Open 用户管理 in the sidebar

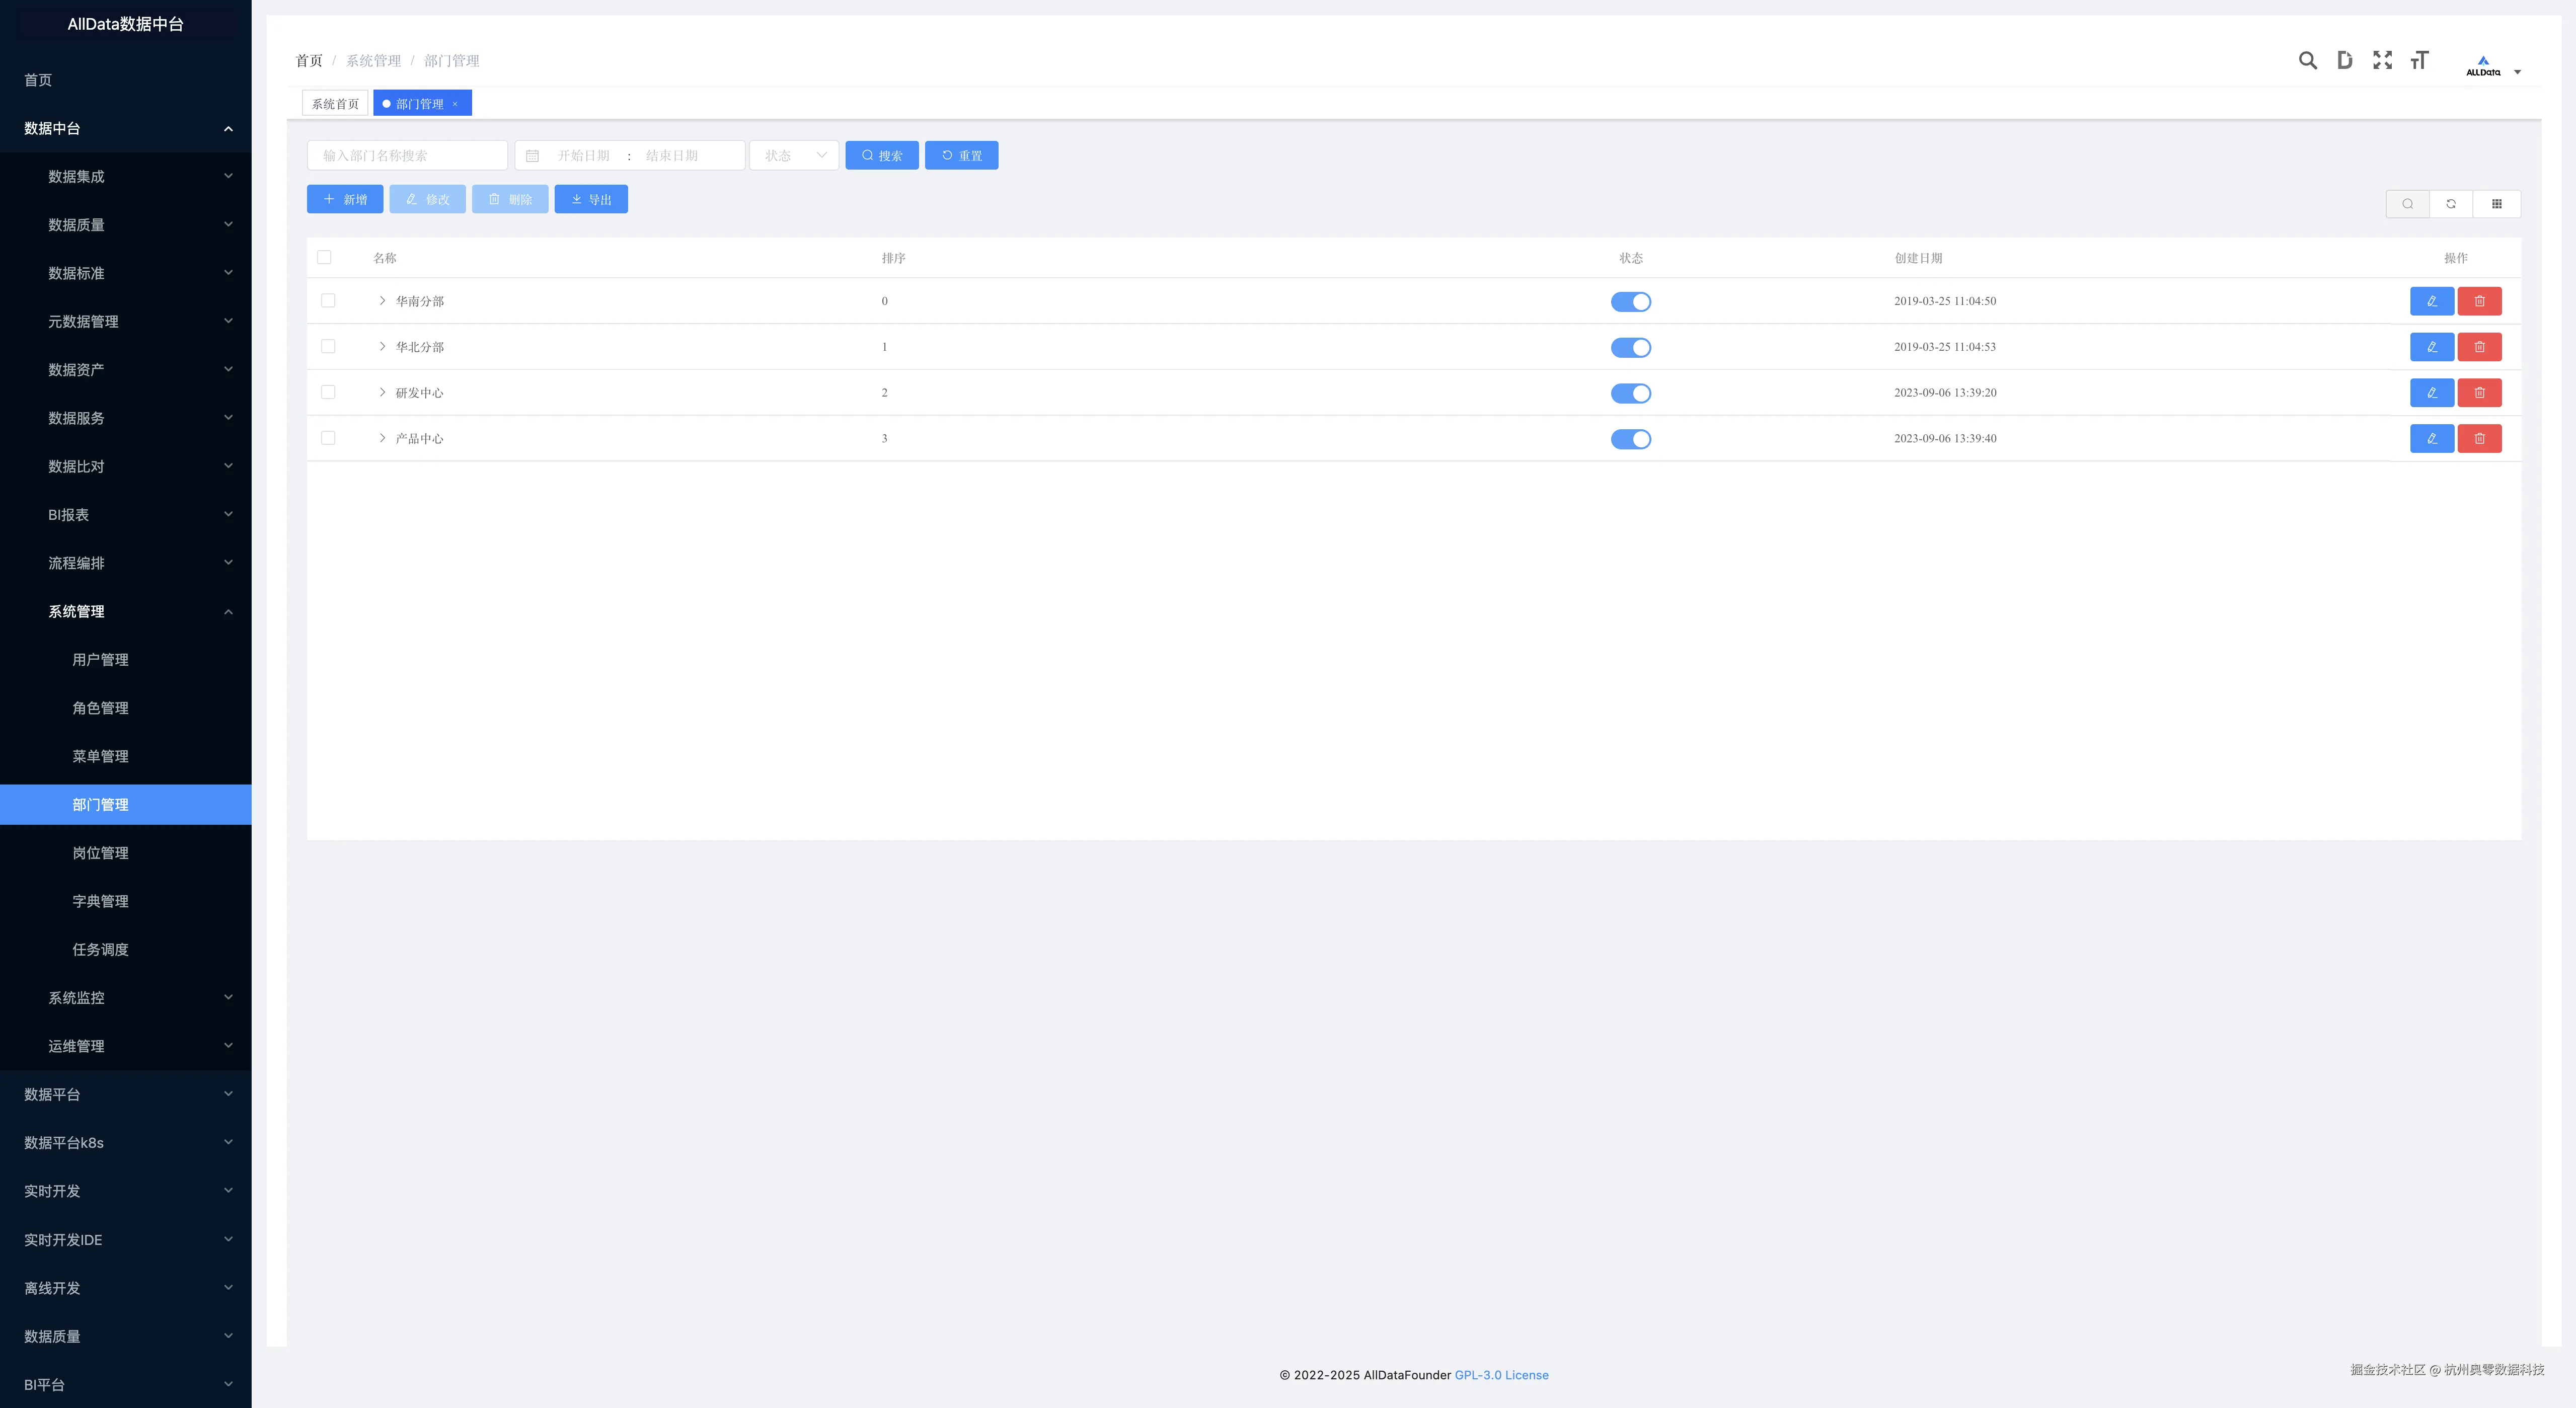pos(100,660)
